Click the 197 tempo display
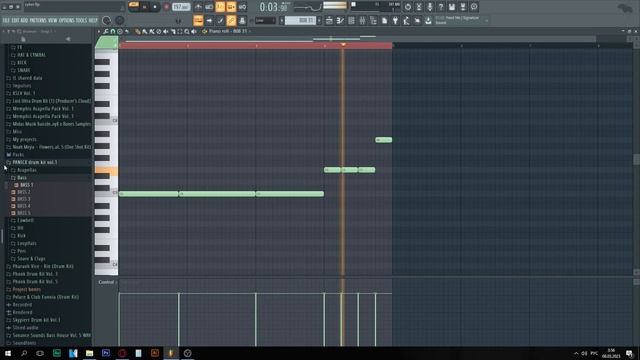This screenshot has width=640, height=360. tap(181, 7)
